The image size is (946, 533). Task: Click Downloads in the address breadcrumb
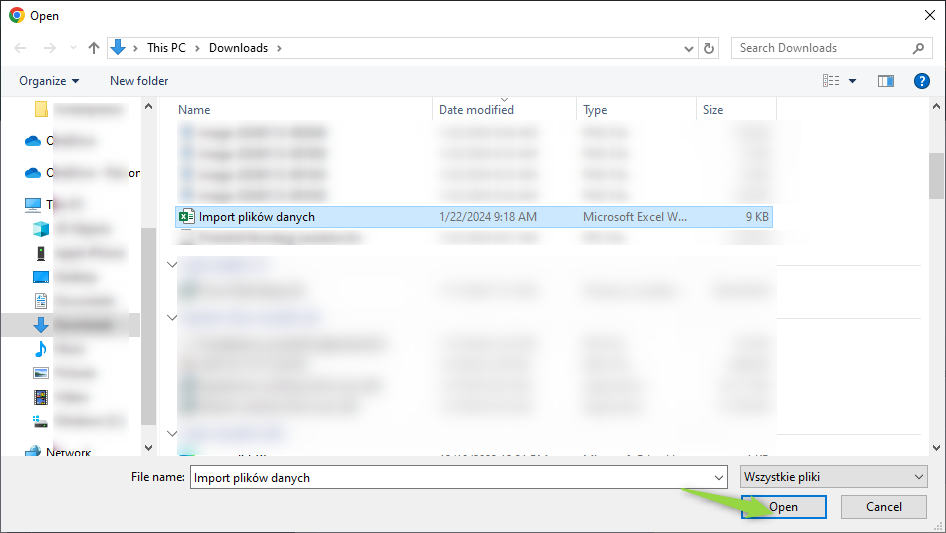point(238,48)
